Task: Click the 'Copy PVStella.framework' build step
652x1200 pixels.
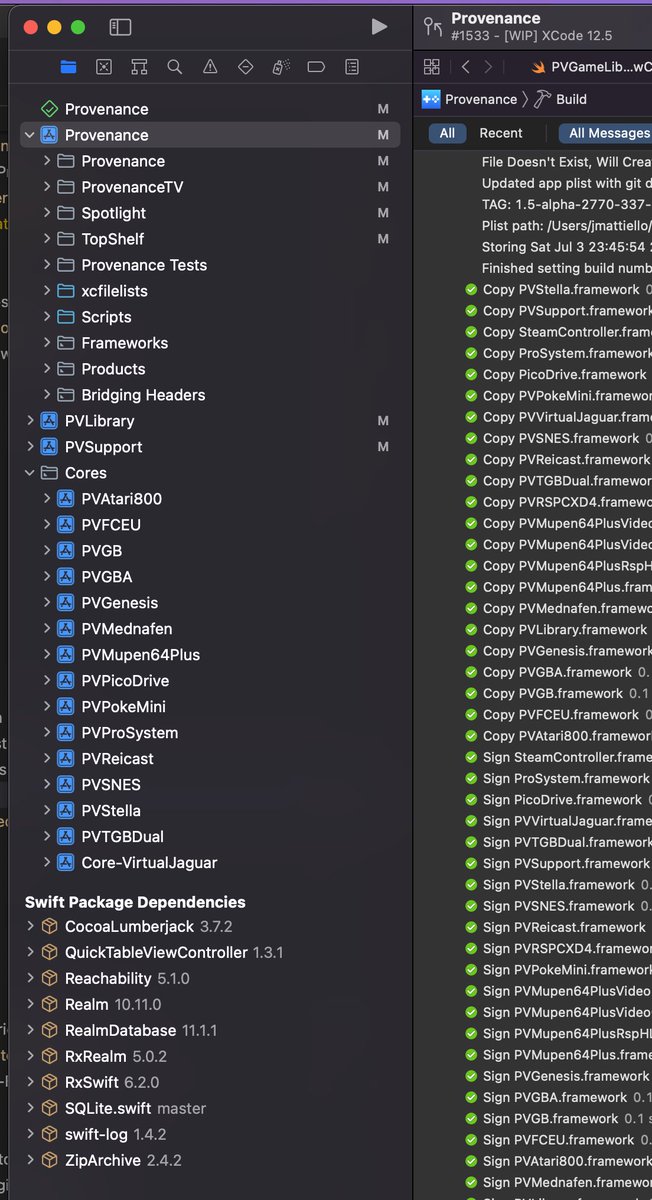Action: click(x=558, y=290)
